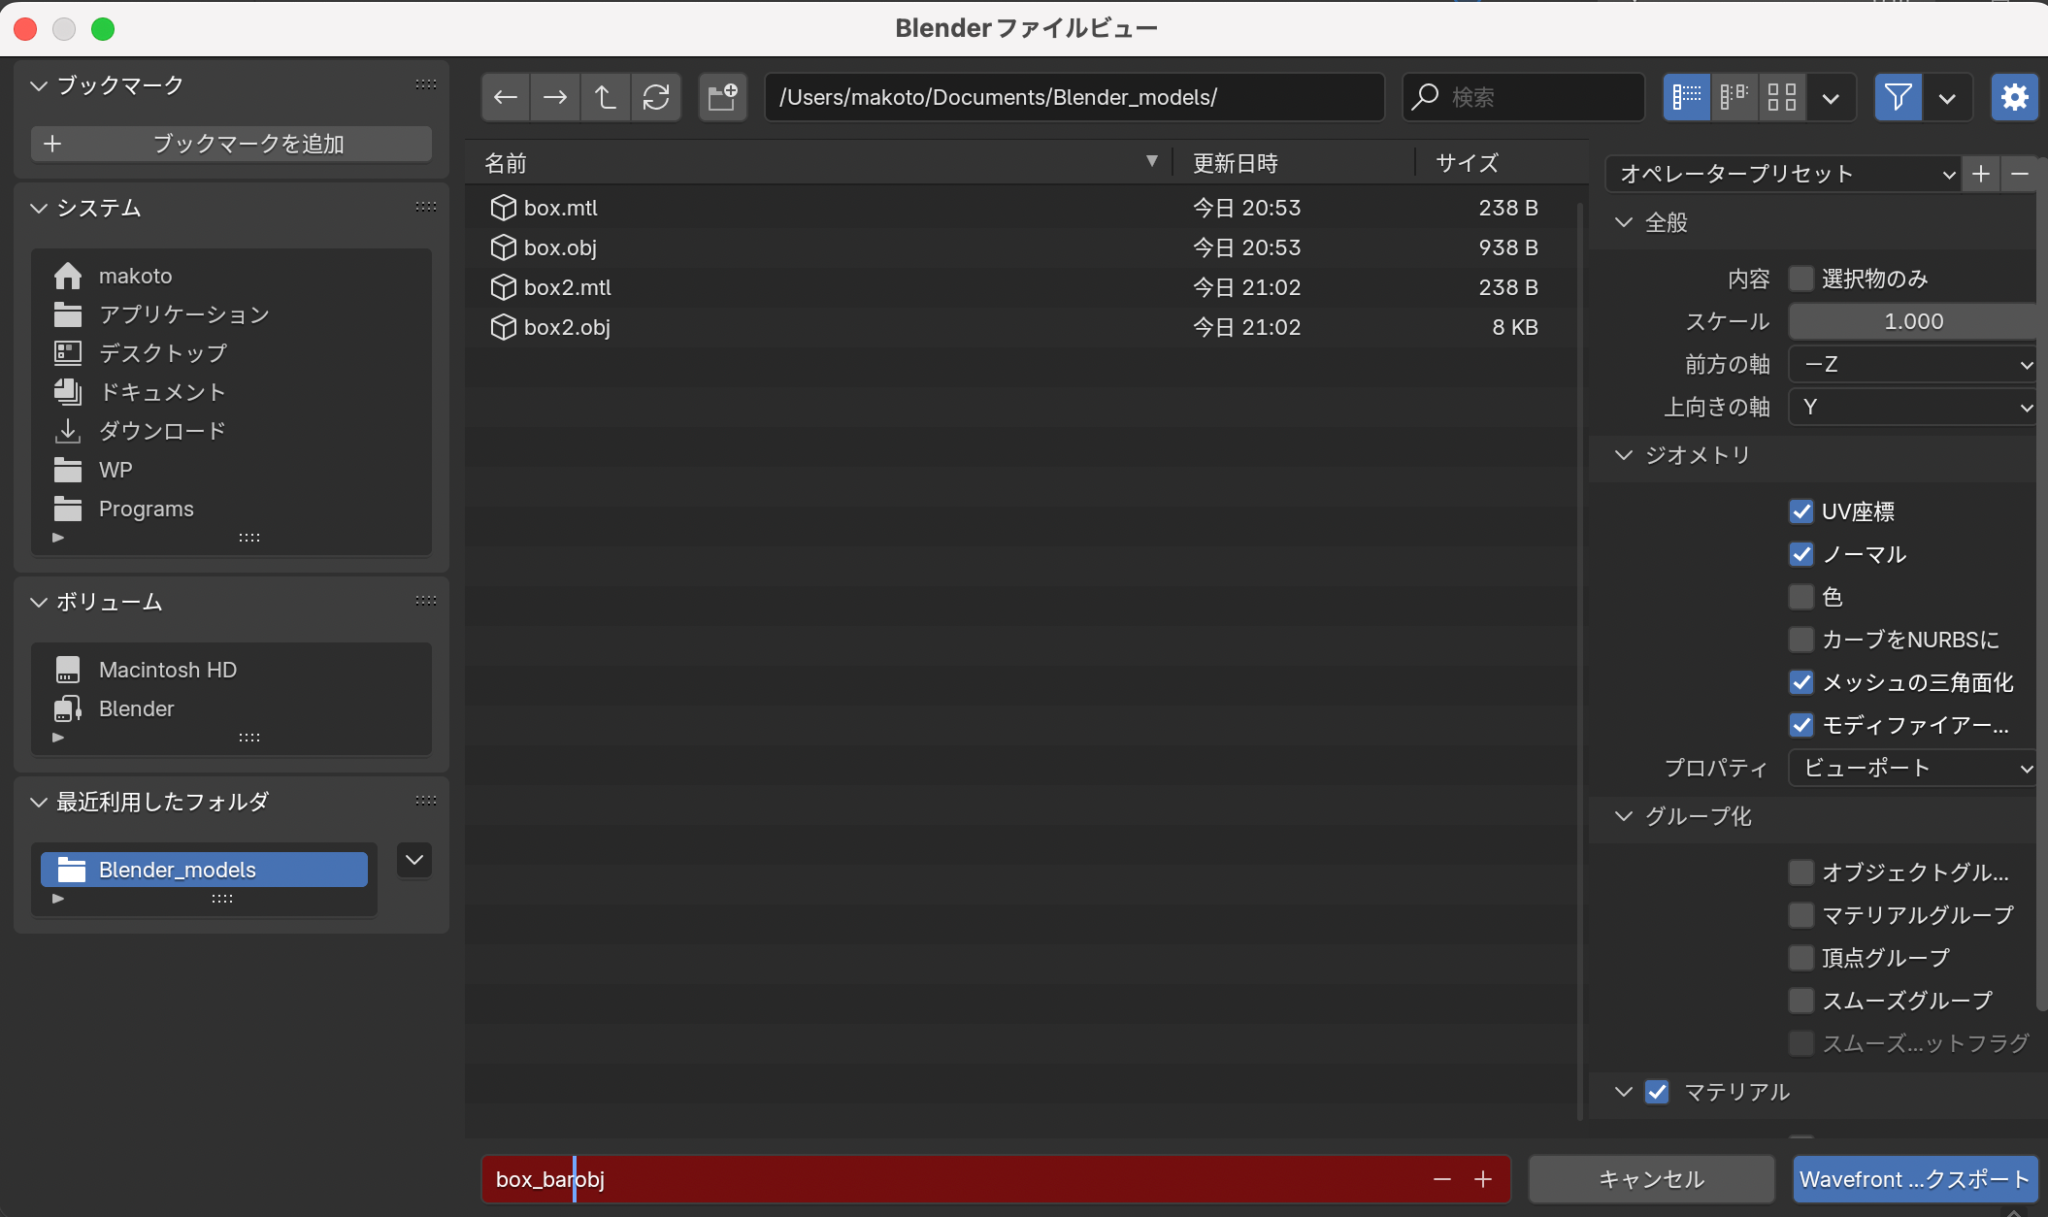Select the box2.obj file

point(566,327)
